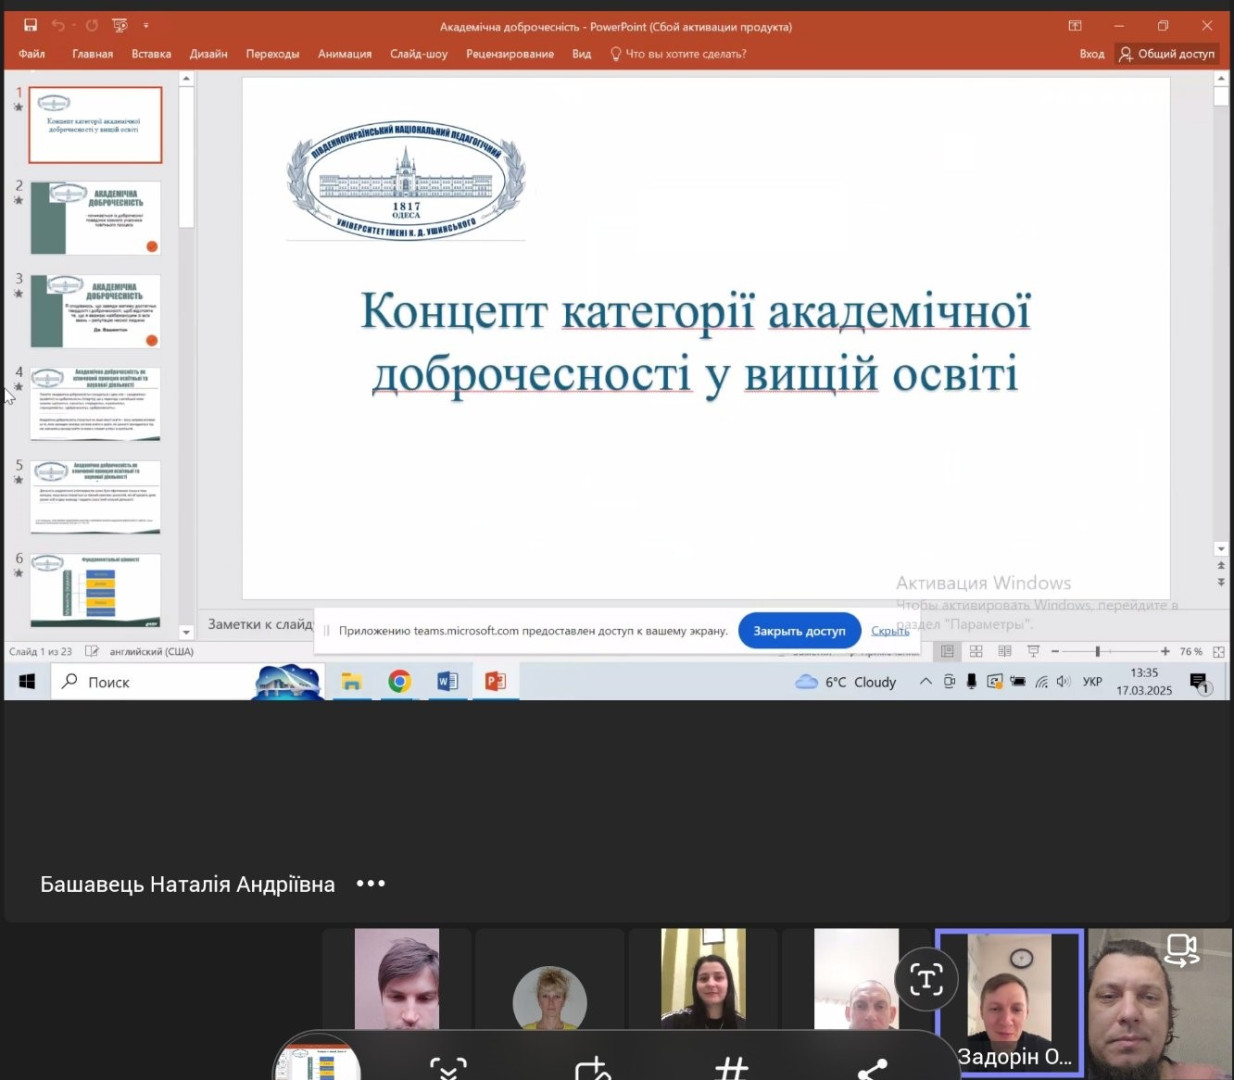Switch to Reading view icon
This screenshot has height=1080, width=1234.
[x=1005, y=651]
